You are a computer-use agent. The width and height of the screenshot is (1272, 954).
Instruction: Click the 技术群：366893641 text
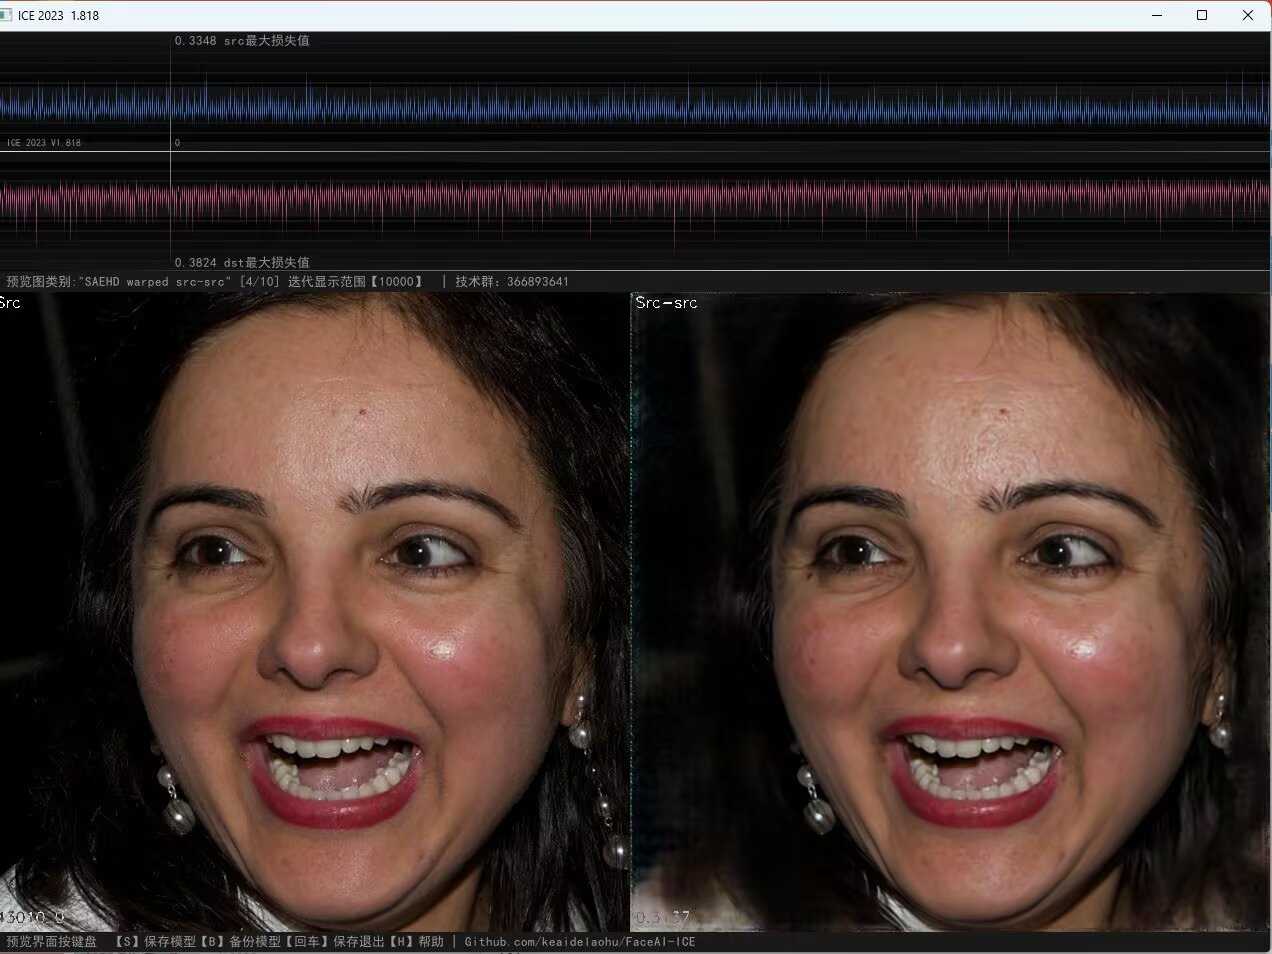(511, 282)
